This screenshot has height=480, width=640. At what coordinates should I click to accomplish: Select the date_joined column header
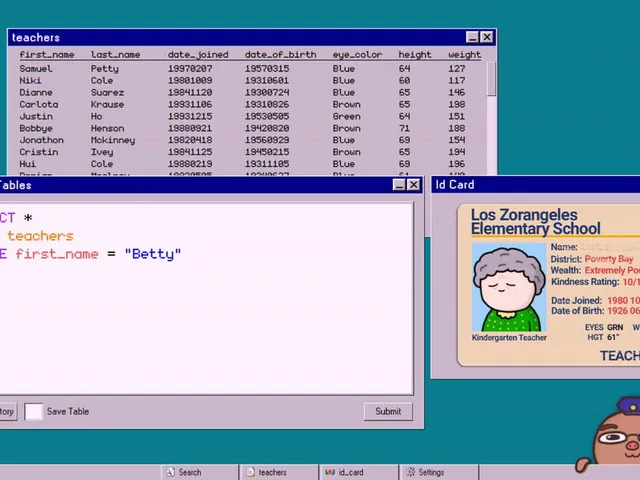(198, 55)
